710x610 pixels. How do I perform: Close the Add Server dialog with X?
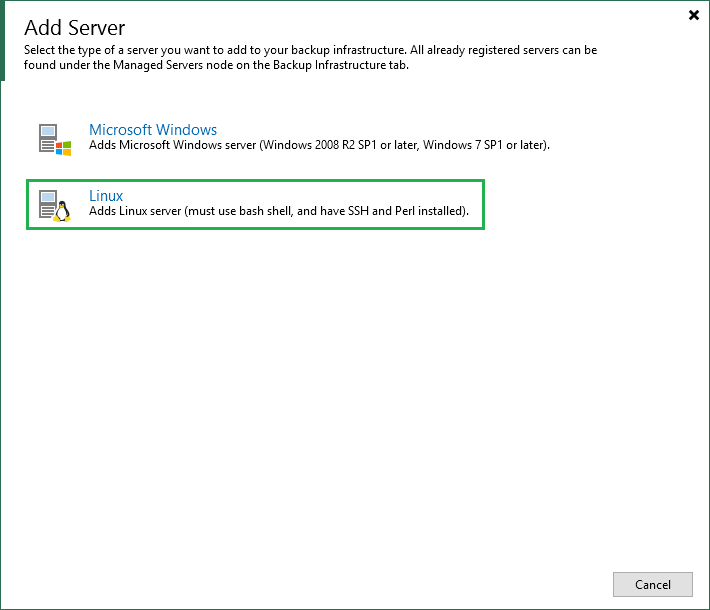[694, 15]
